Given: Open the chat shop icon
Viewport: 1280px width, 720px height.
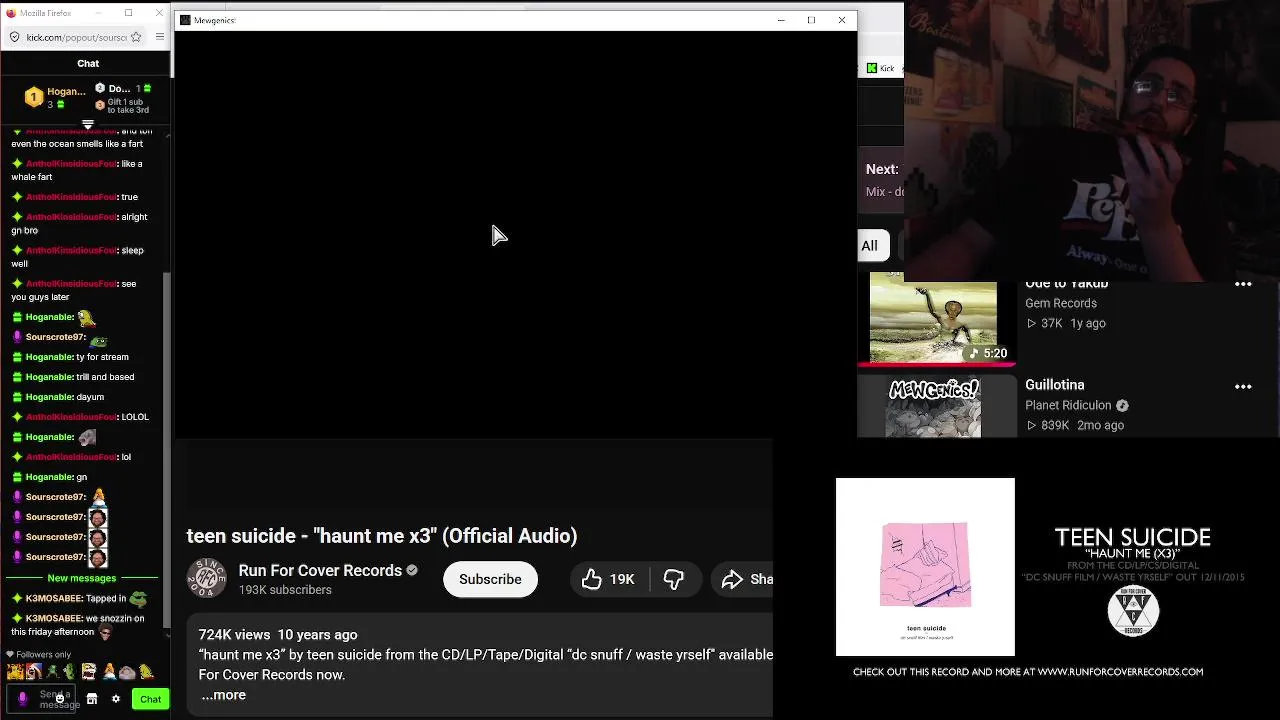Looking at the screenshot, I should tap(92, 699).
